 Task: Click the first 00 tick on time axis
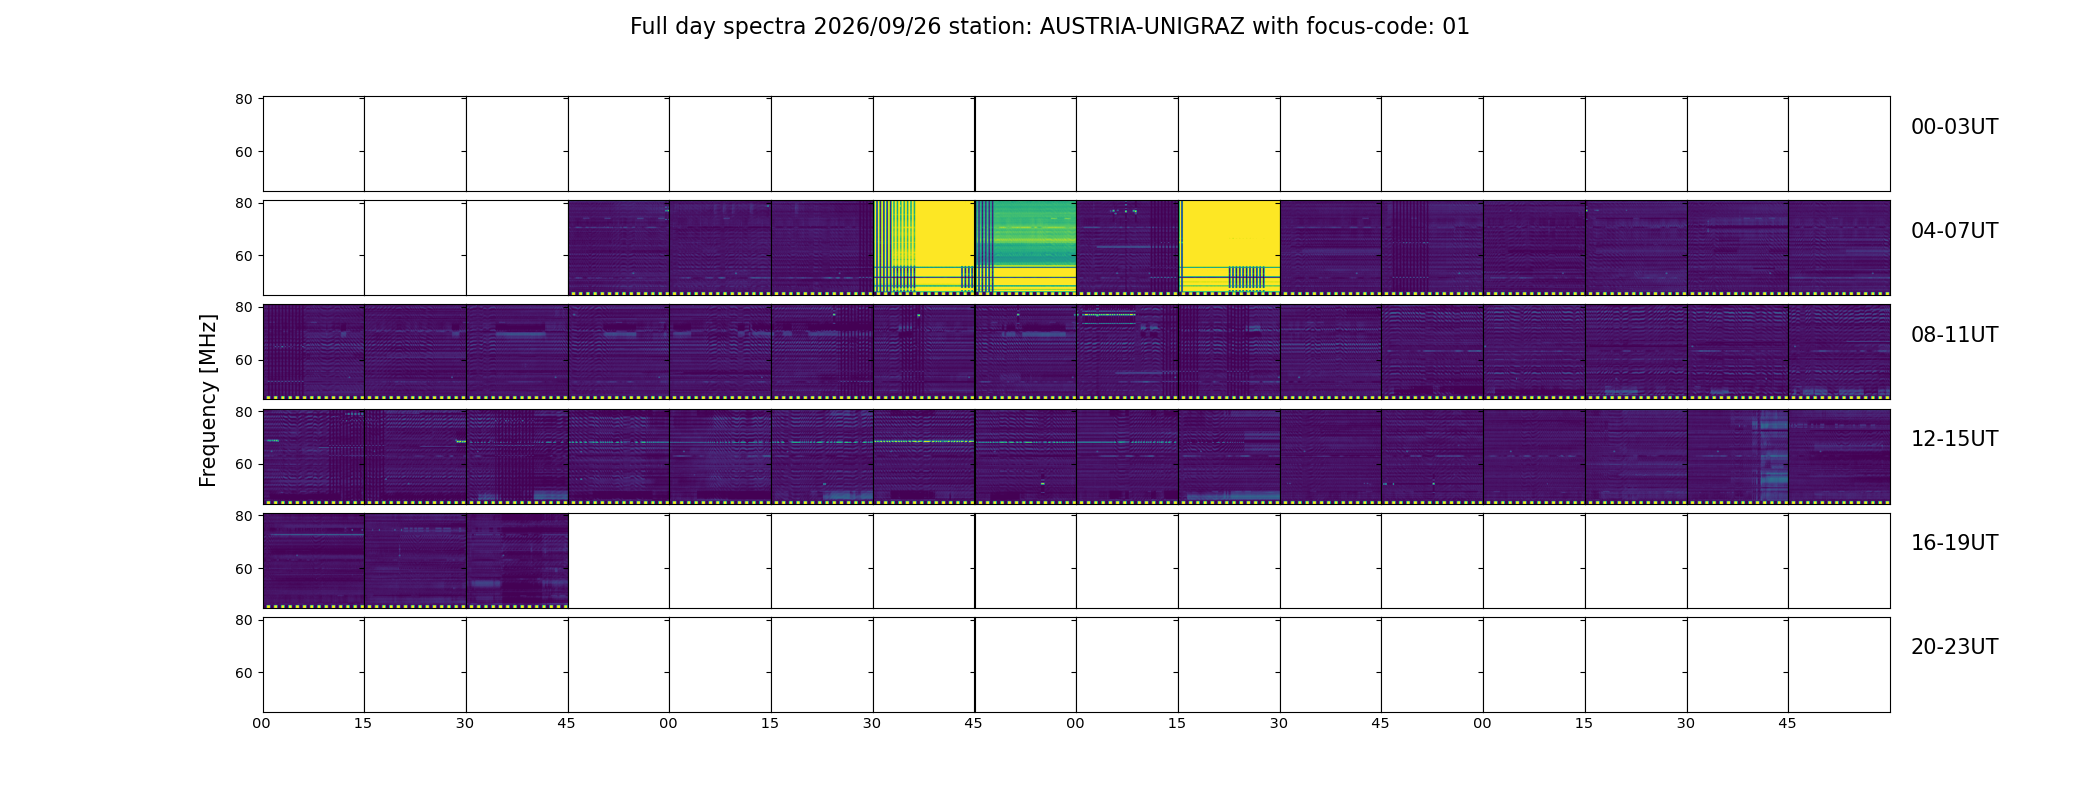(262, 723)
